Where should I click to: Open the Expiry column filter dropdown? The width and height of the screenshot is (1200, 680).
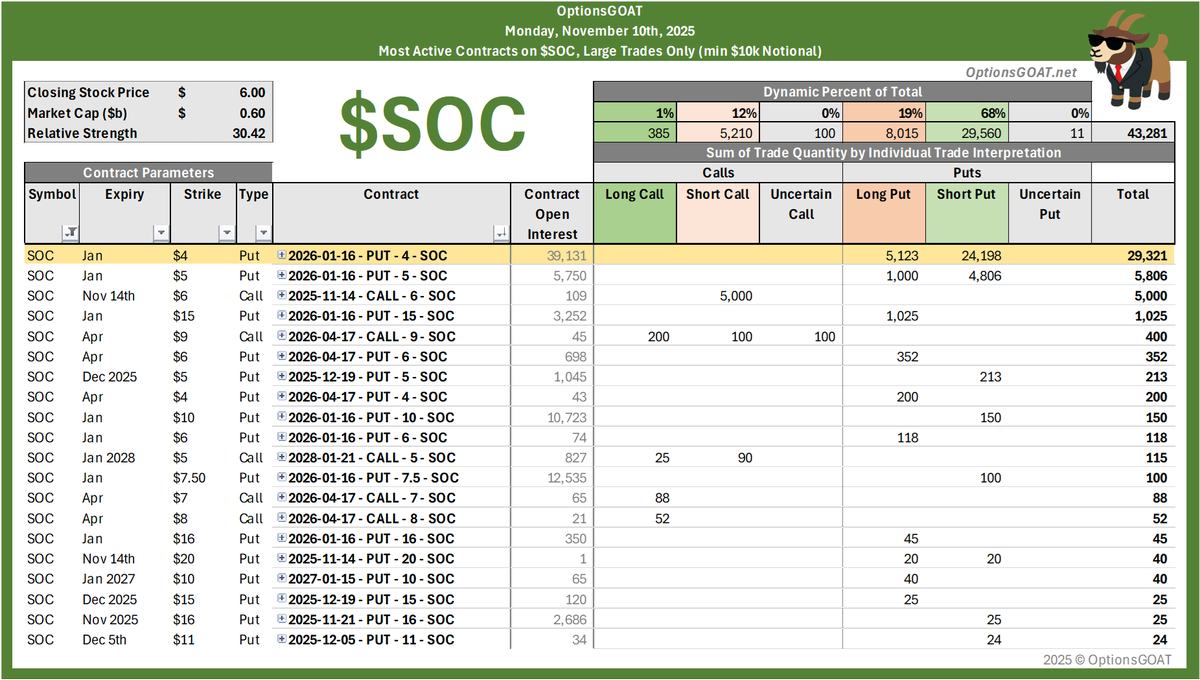point(160,233)
